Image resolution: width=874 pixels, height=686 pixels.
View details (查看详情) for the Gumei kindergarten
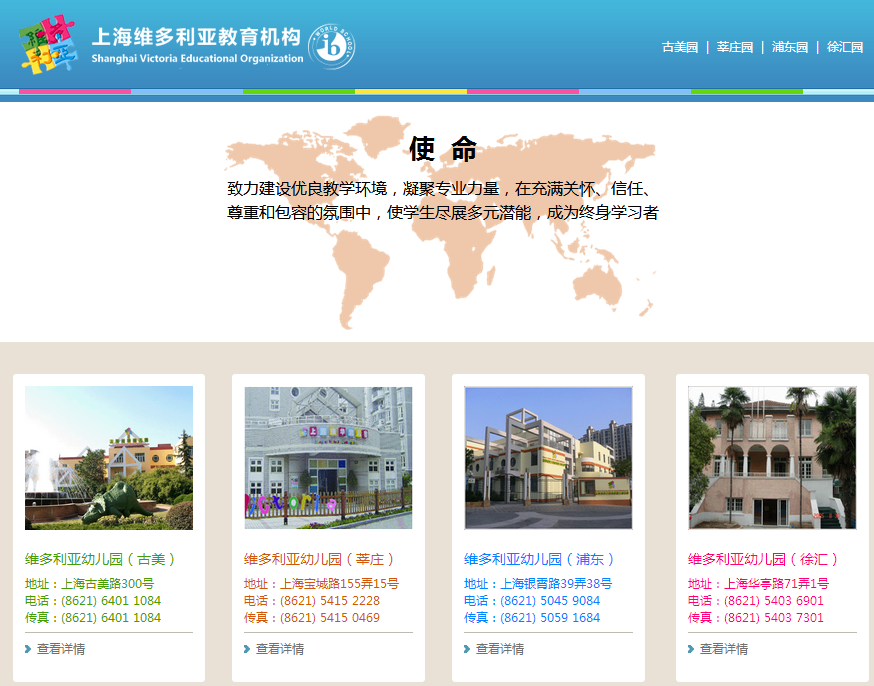click(x=61, y=649)
